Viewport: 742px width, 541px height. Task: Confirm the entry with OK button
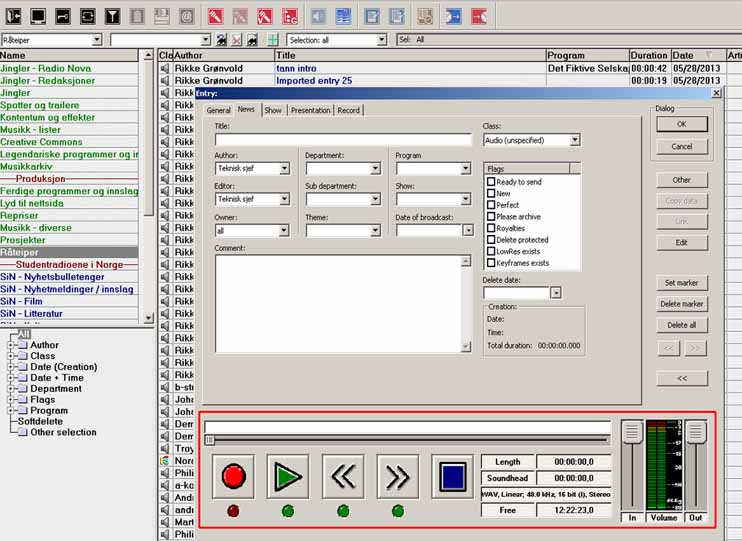681,124
